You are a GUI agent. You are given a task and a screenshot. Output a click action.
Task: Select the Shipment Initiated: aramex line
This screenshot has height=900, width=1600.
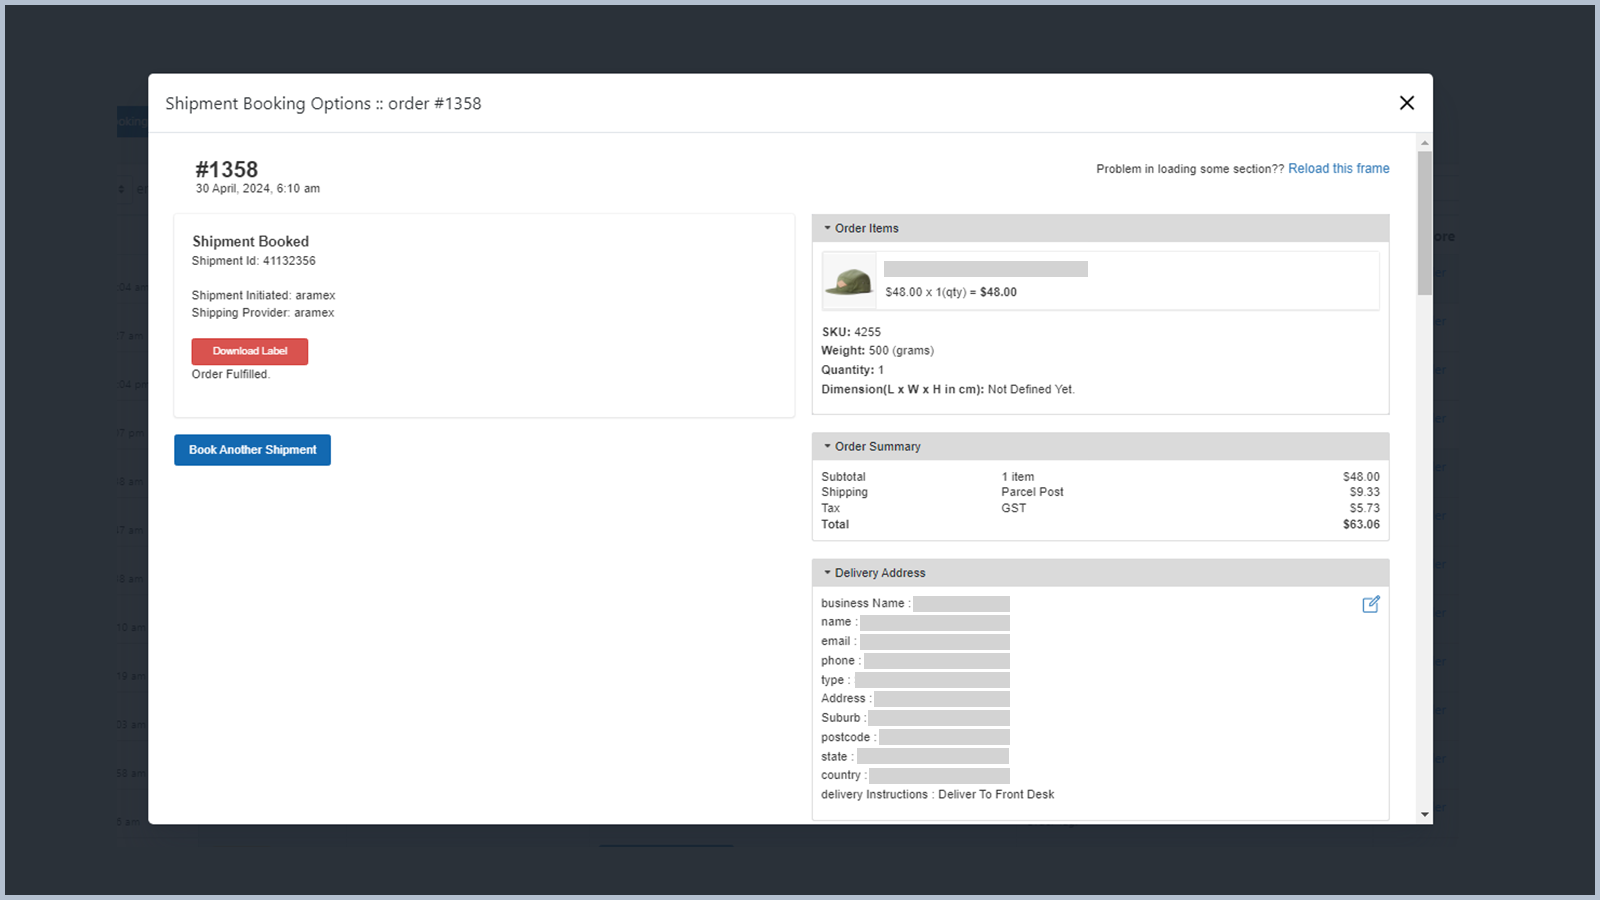pyautogui.click(x=264, y=295)
